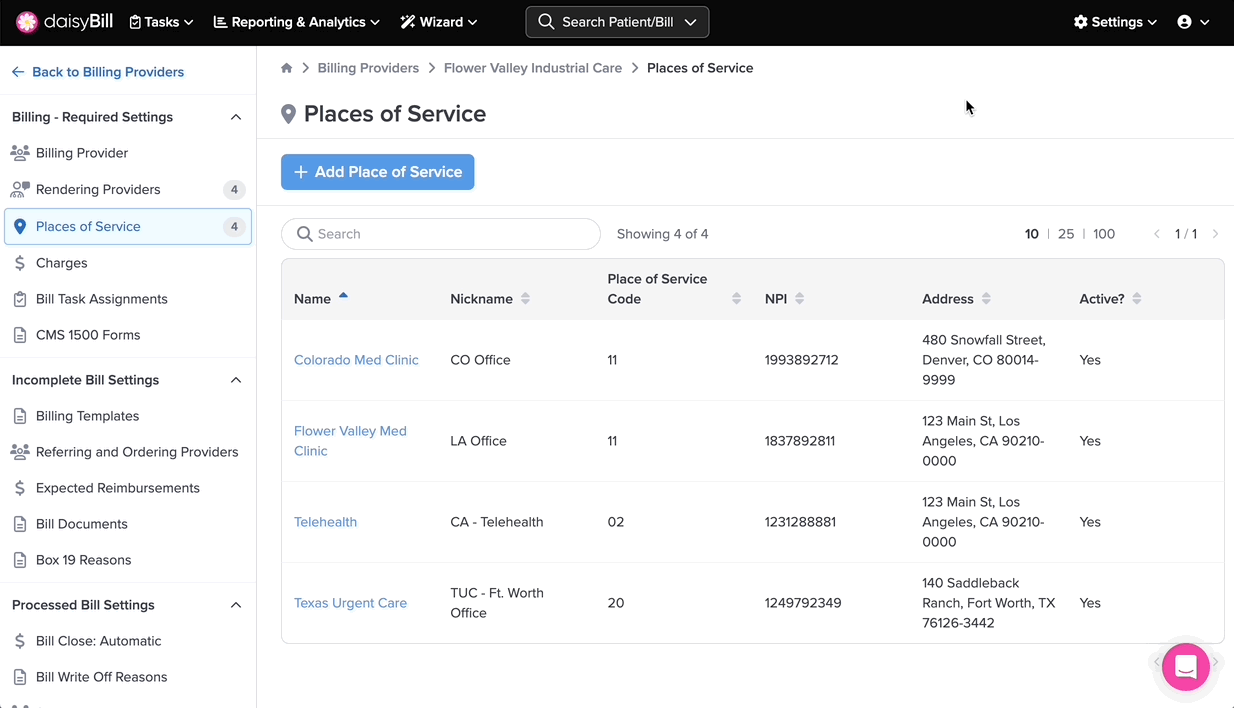Open Telehealth place of service
The image size is (1234, 708).
coord(325,522)
